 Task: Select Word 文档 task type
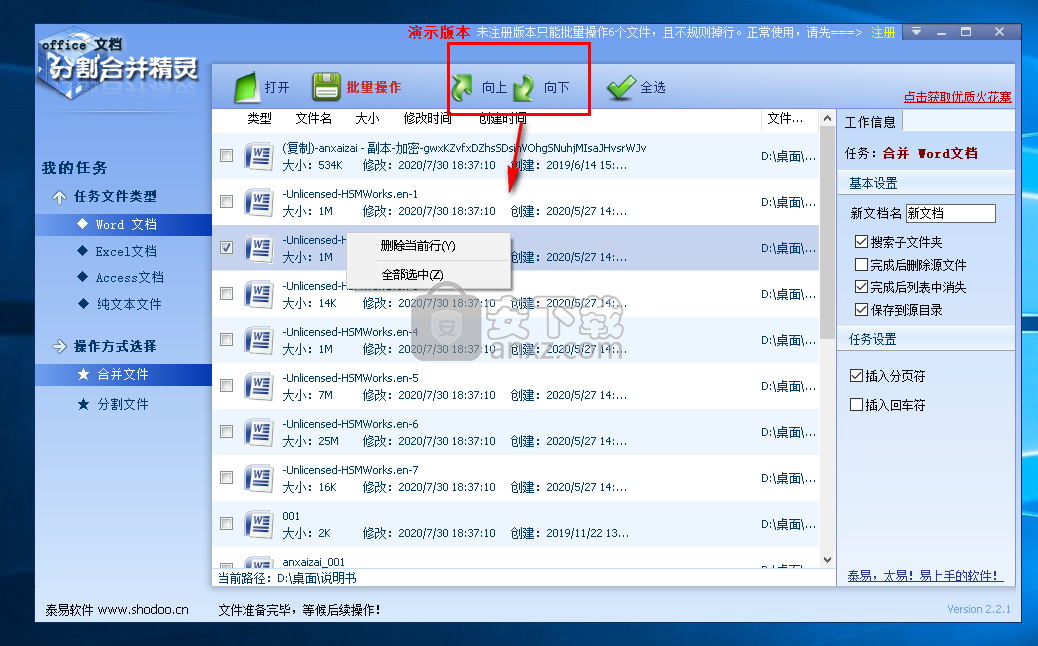click(x=123, y=224)
